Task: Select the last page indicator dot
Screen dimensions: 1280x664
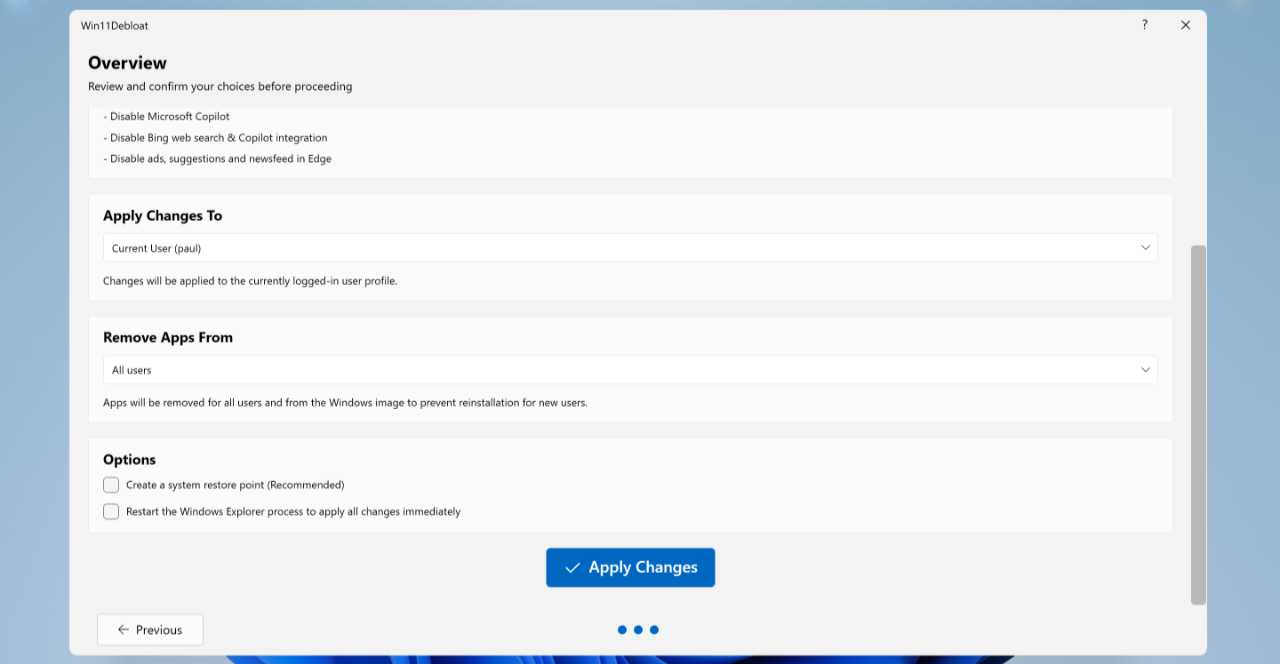Action: 654,630
